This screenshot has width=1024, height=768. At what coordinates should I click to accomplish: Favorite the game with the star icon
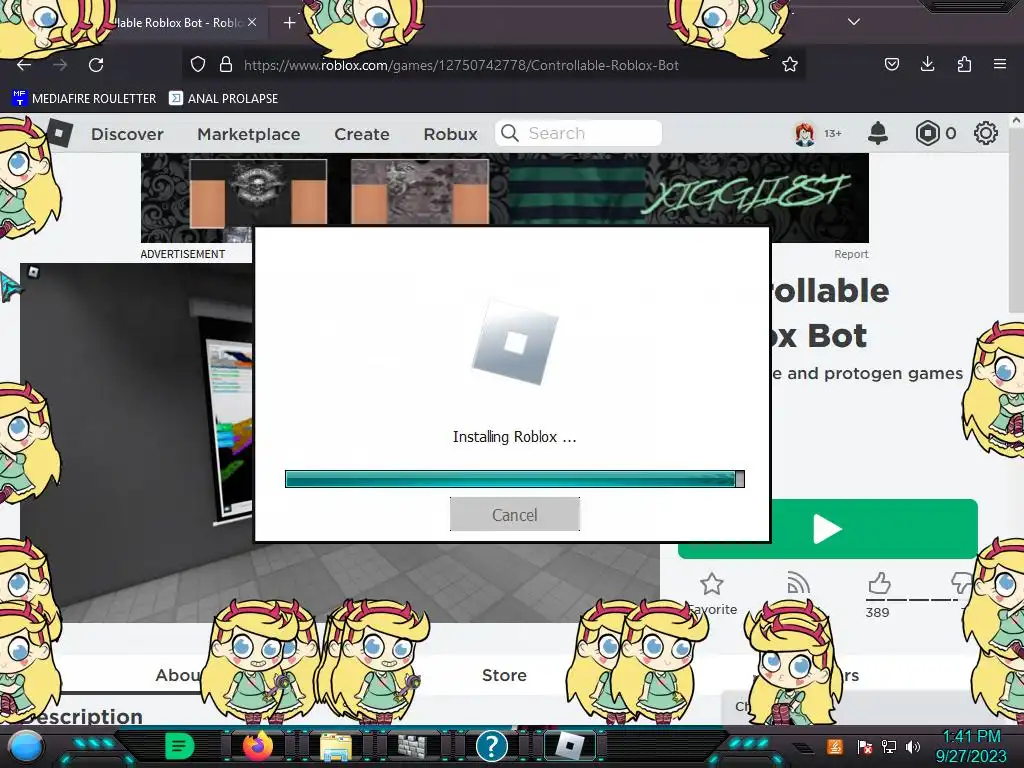[x=711, y=584]
